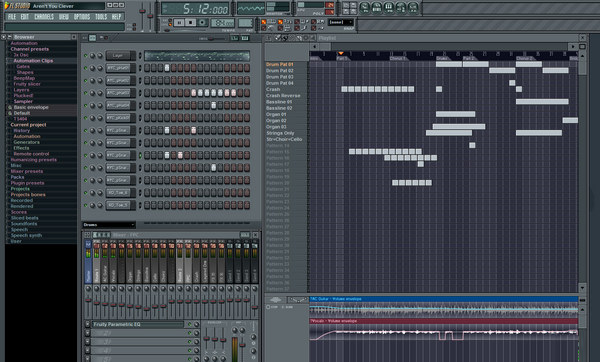The width and height of the screenshot is (600, 362).
Task: Click the stop button in the transport panel
Action: pyautogui.click(x=190, y=23)
